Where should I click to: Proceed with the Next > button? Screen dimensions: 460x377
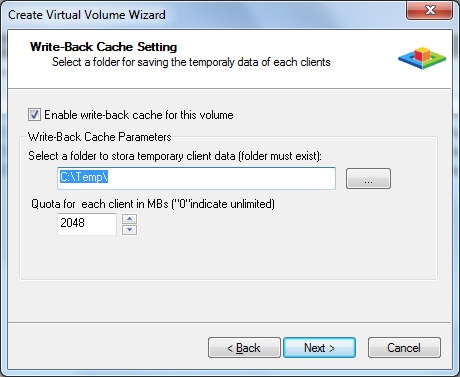point(319,348)
